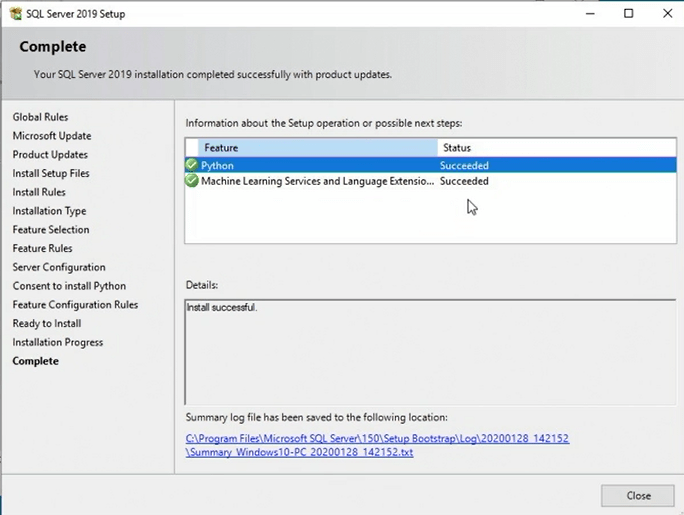
Task: Click the Microsoft Update step
Action: 51,136
